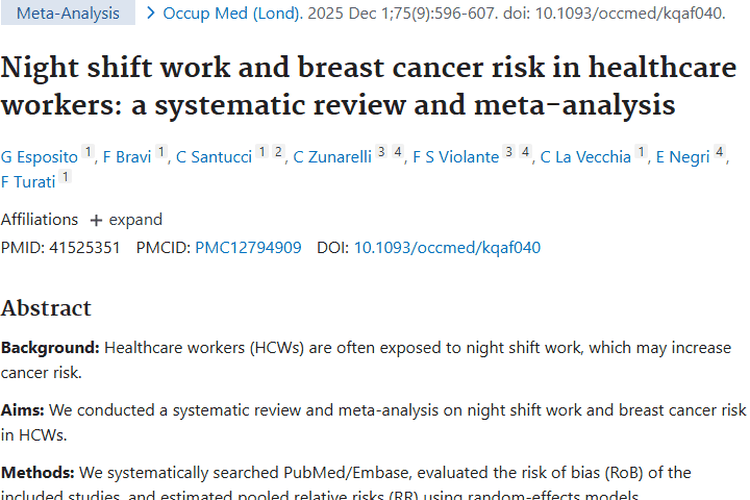Select author F Bravi

click(126, 157)
